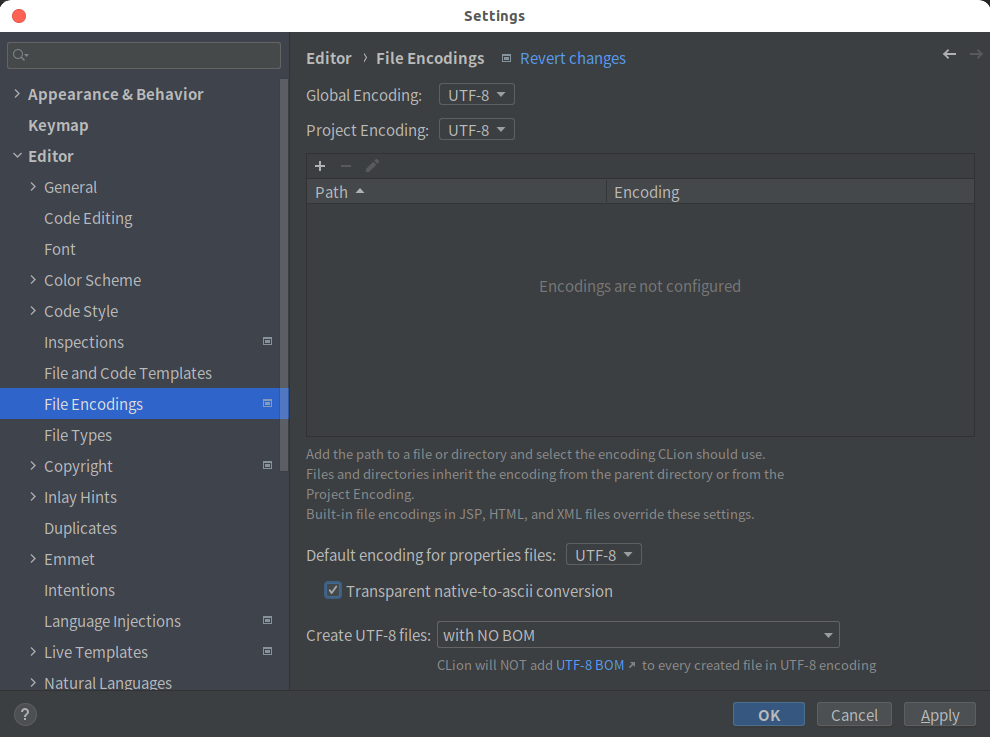Viewport: 990px width, 737px height.
Task: Click the minus remove icon in table toolbar
Action: (345, 166)
